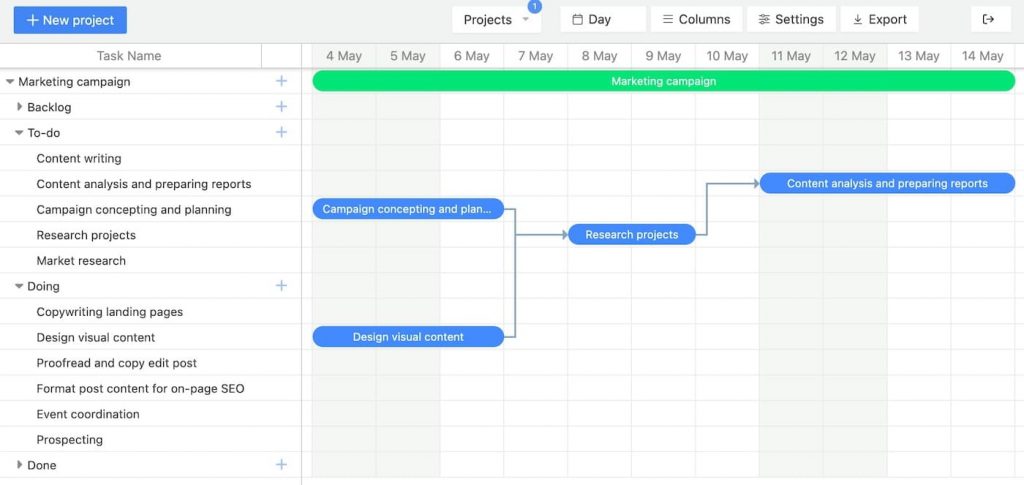Click the exit arrow icon at top right
This screenshot has width=1024, height=485.
(989, 19)
